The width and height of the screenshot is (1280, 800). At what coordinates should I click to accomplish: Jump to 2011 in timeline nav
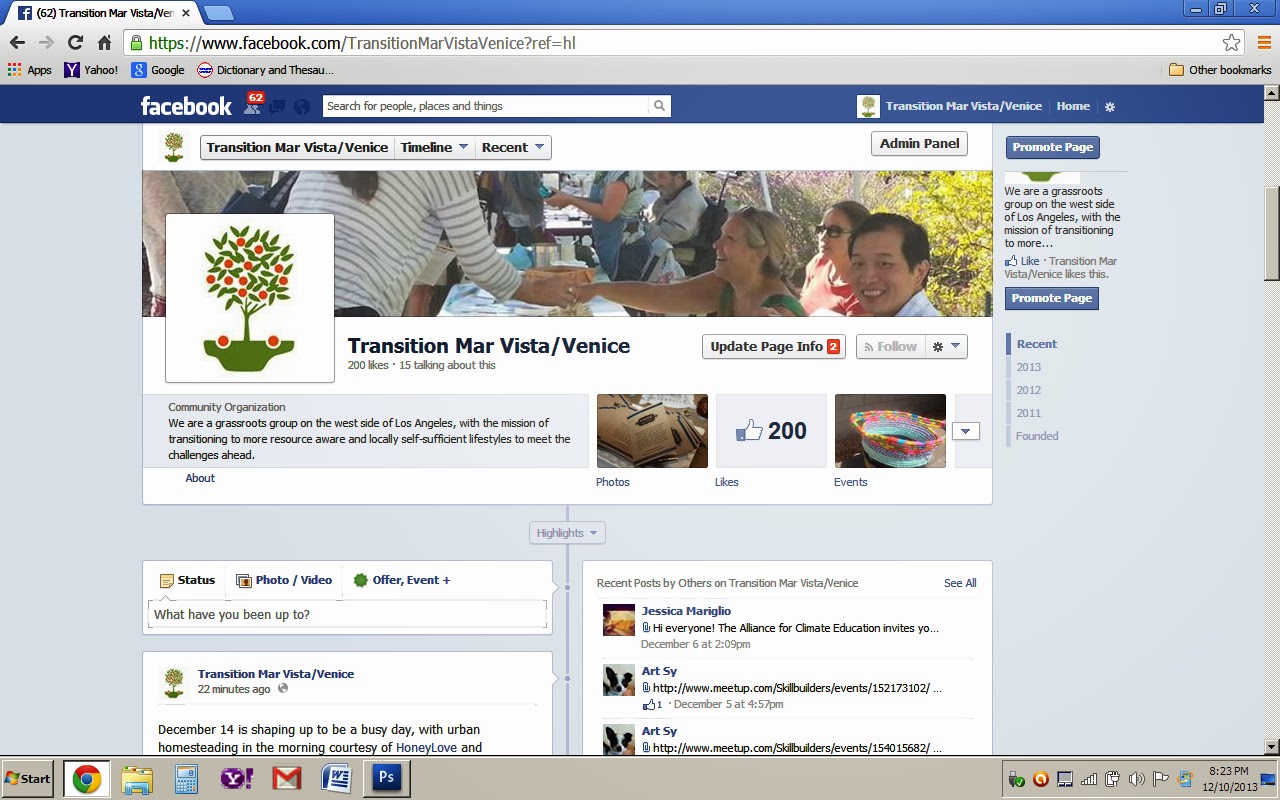(1029, 413)
